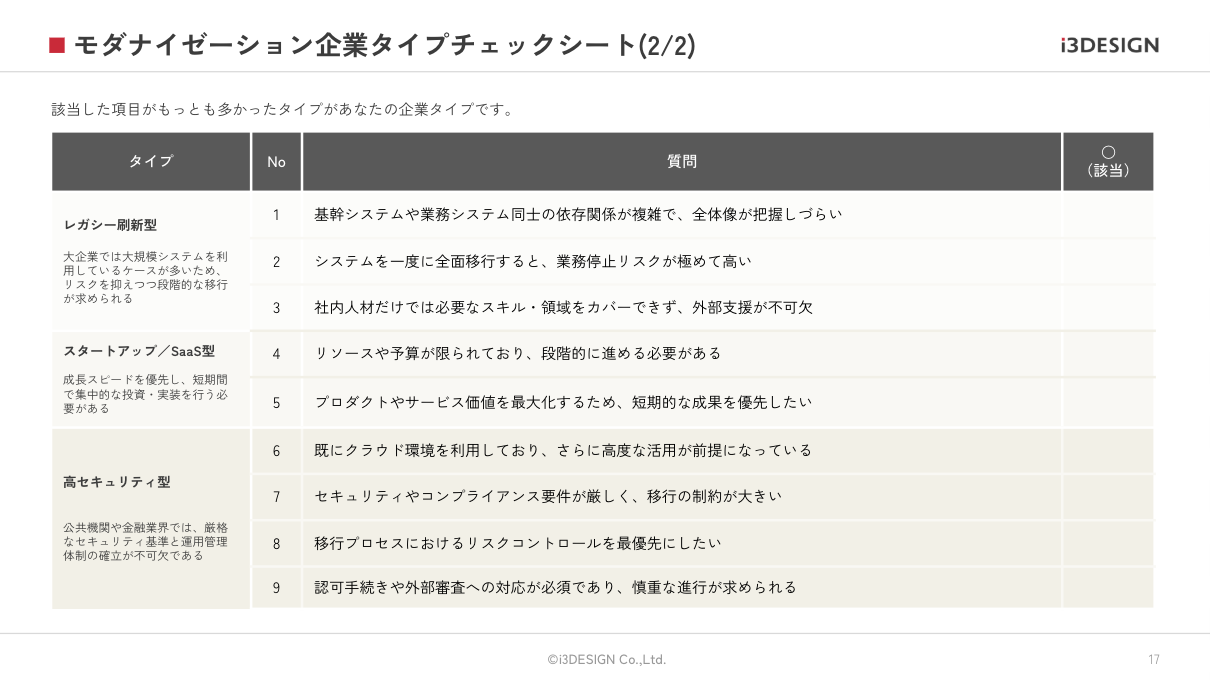1210x680 pixels.
Task: Click the i3DESIGN logo
Action: coord(1110,45)
